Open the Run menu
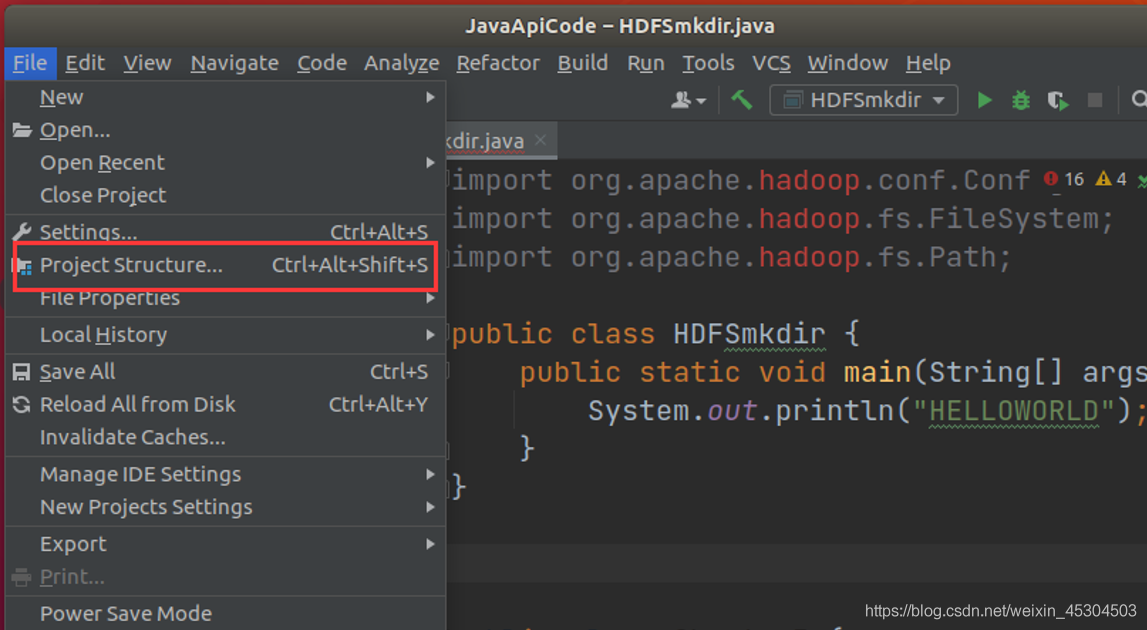 pos(646,64)
